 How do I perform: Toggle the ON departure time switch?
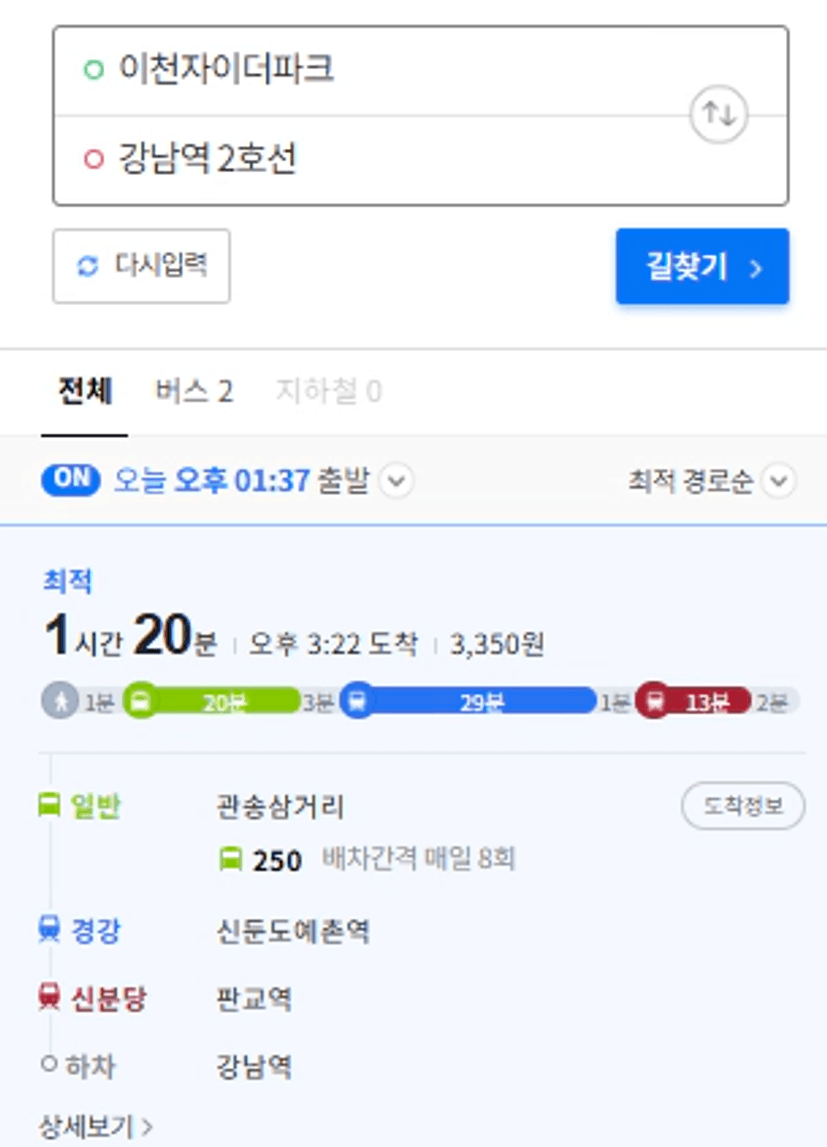click(x=71, y=480)
